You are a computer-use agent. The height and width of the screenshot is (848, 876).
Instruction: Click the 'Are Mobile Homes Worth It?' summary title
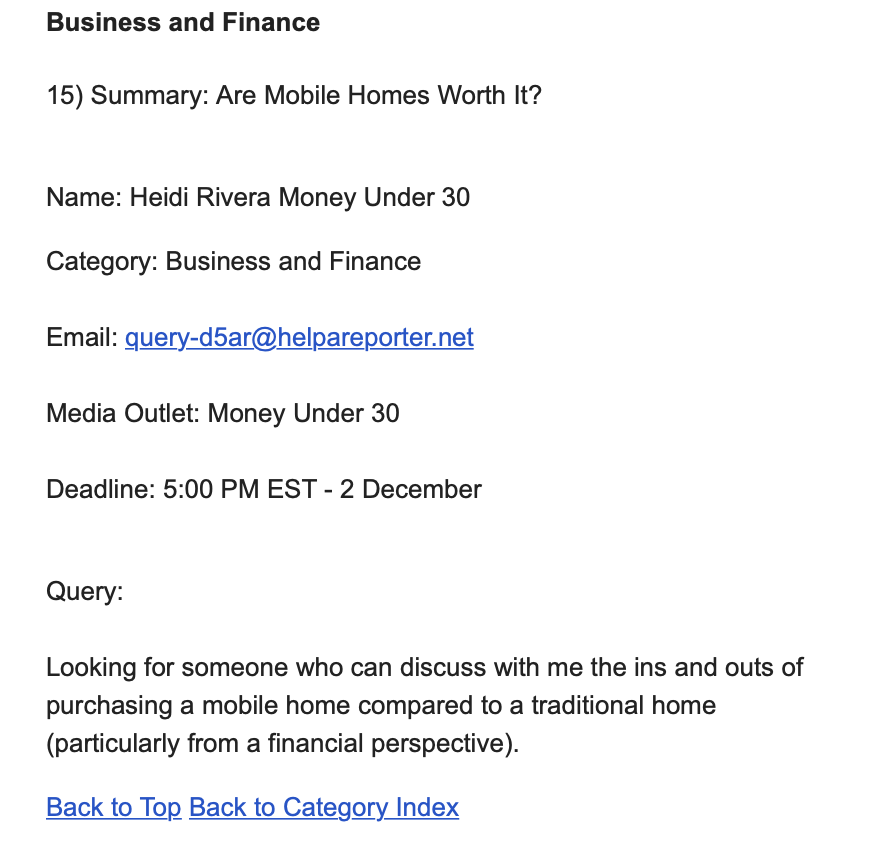(x=379, y=95)
